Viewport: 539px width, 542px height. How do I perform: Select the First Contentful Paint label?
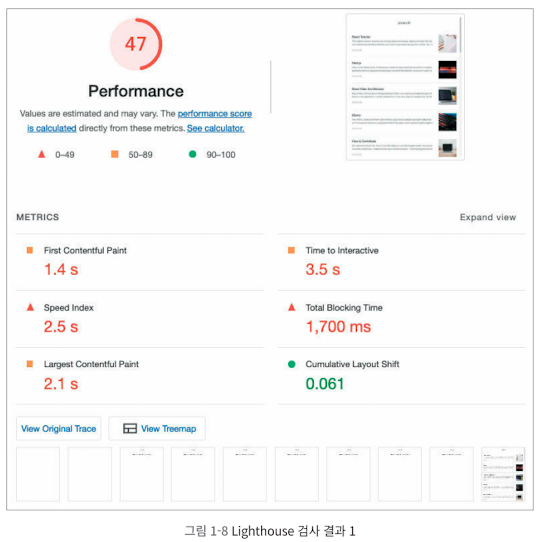pyautogui.click(x=85, y=250)
